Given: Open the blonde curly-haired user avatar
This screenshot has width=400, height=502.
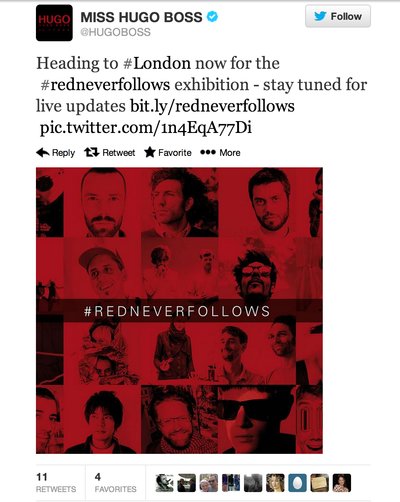Looking at the screenshot, I should (275, 483).
